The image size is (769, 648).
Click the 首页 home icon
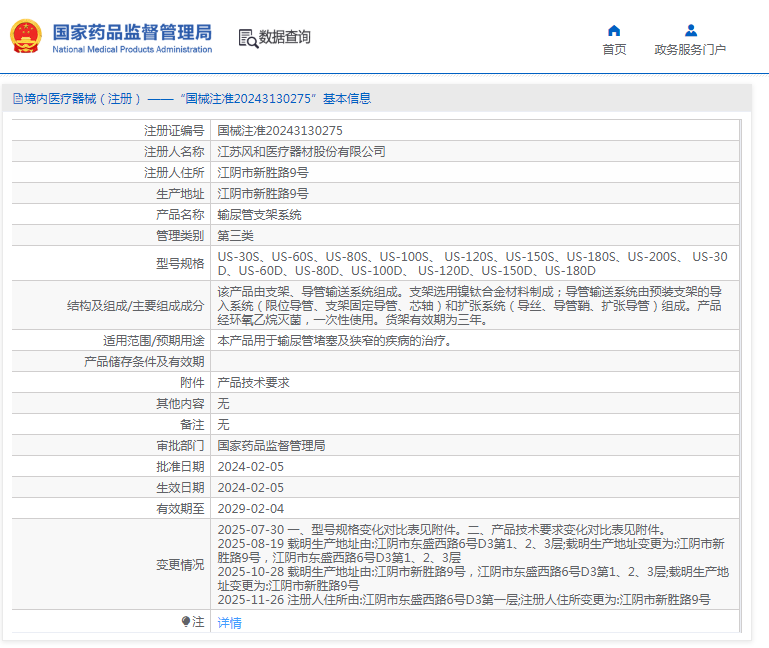pos(614,31)
